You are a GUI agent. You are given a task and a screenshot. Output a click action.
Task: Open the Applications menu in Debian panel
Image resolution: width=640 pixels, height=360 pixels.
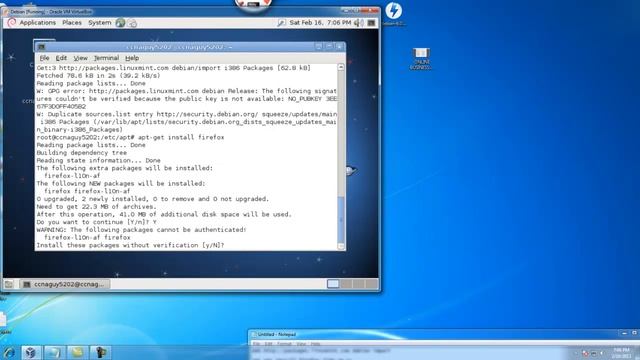tap(38, 23)
